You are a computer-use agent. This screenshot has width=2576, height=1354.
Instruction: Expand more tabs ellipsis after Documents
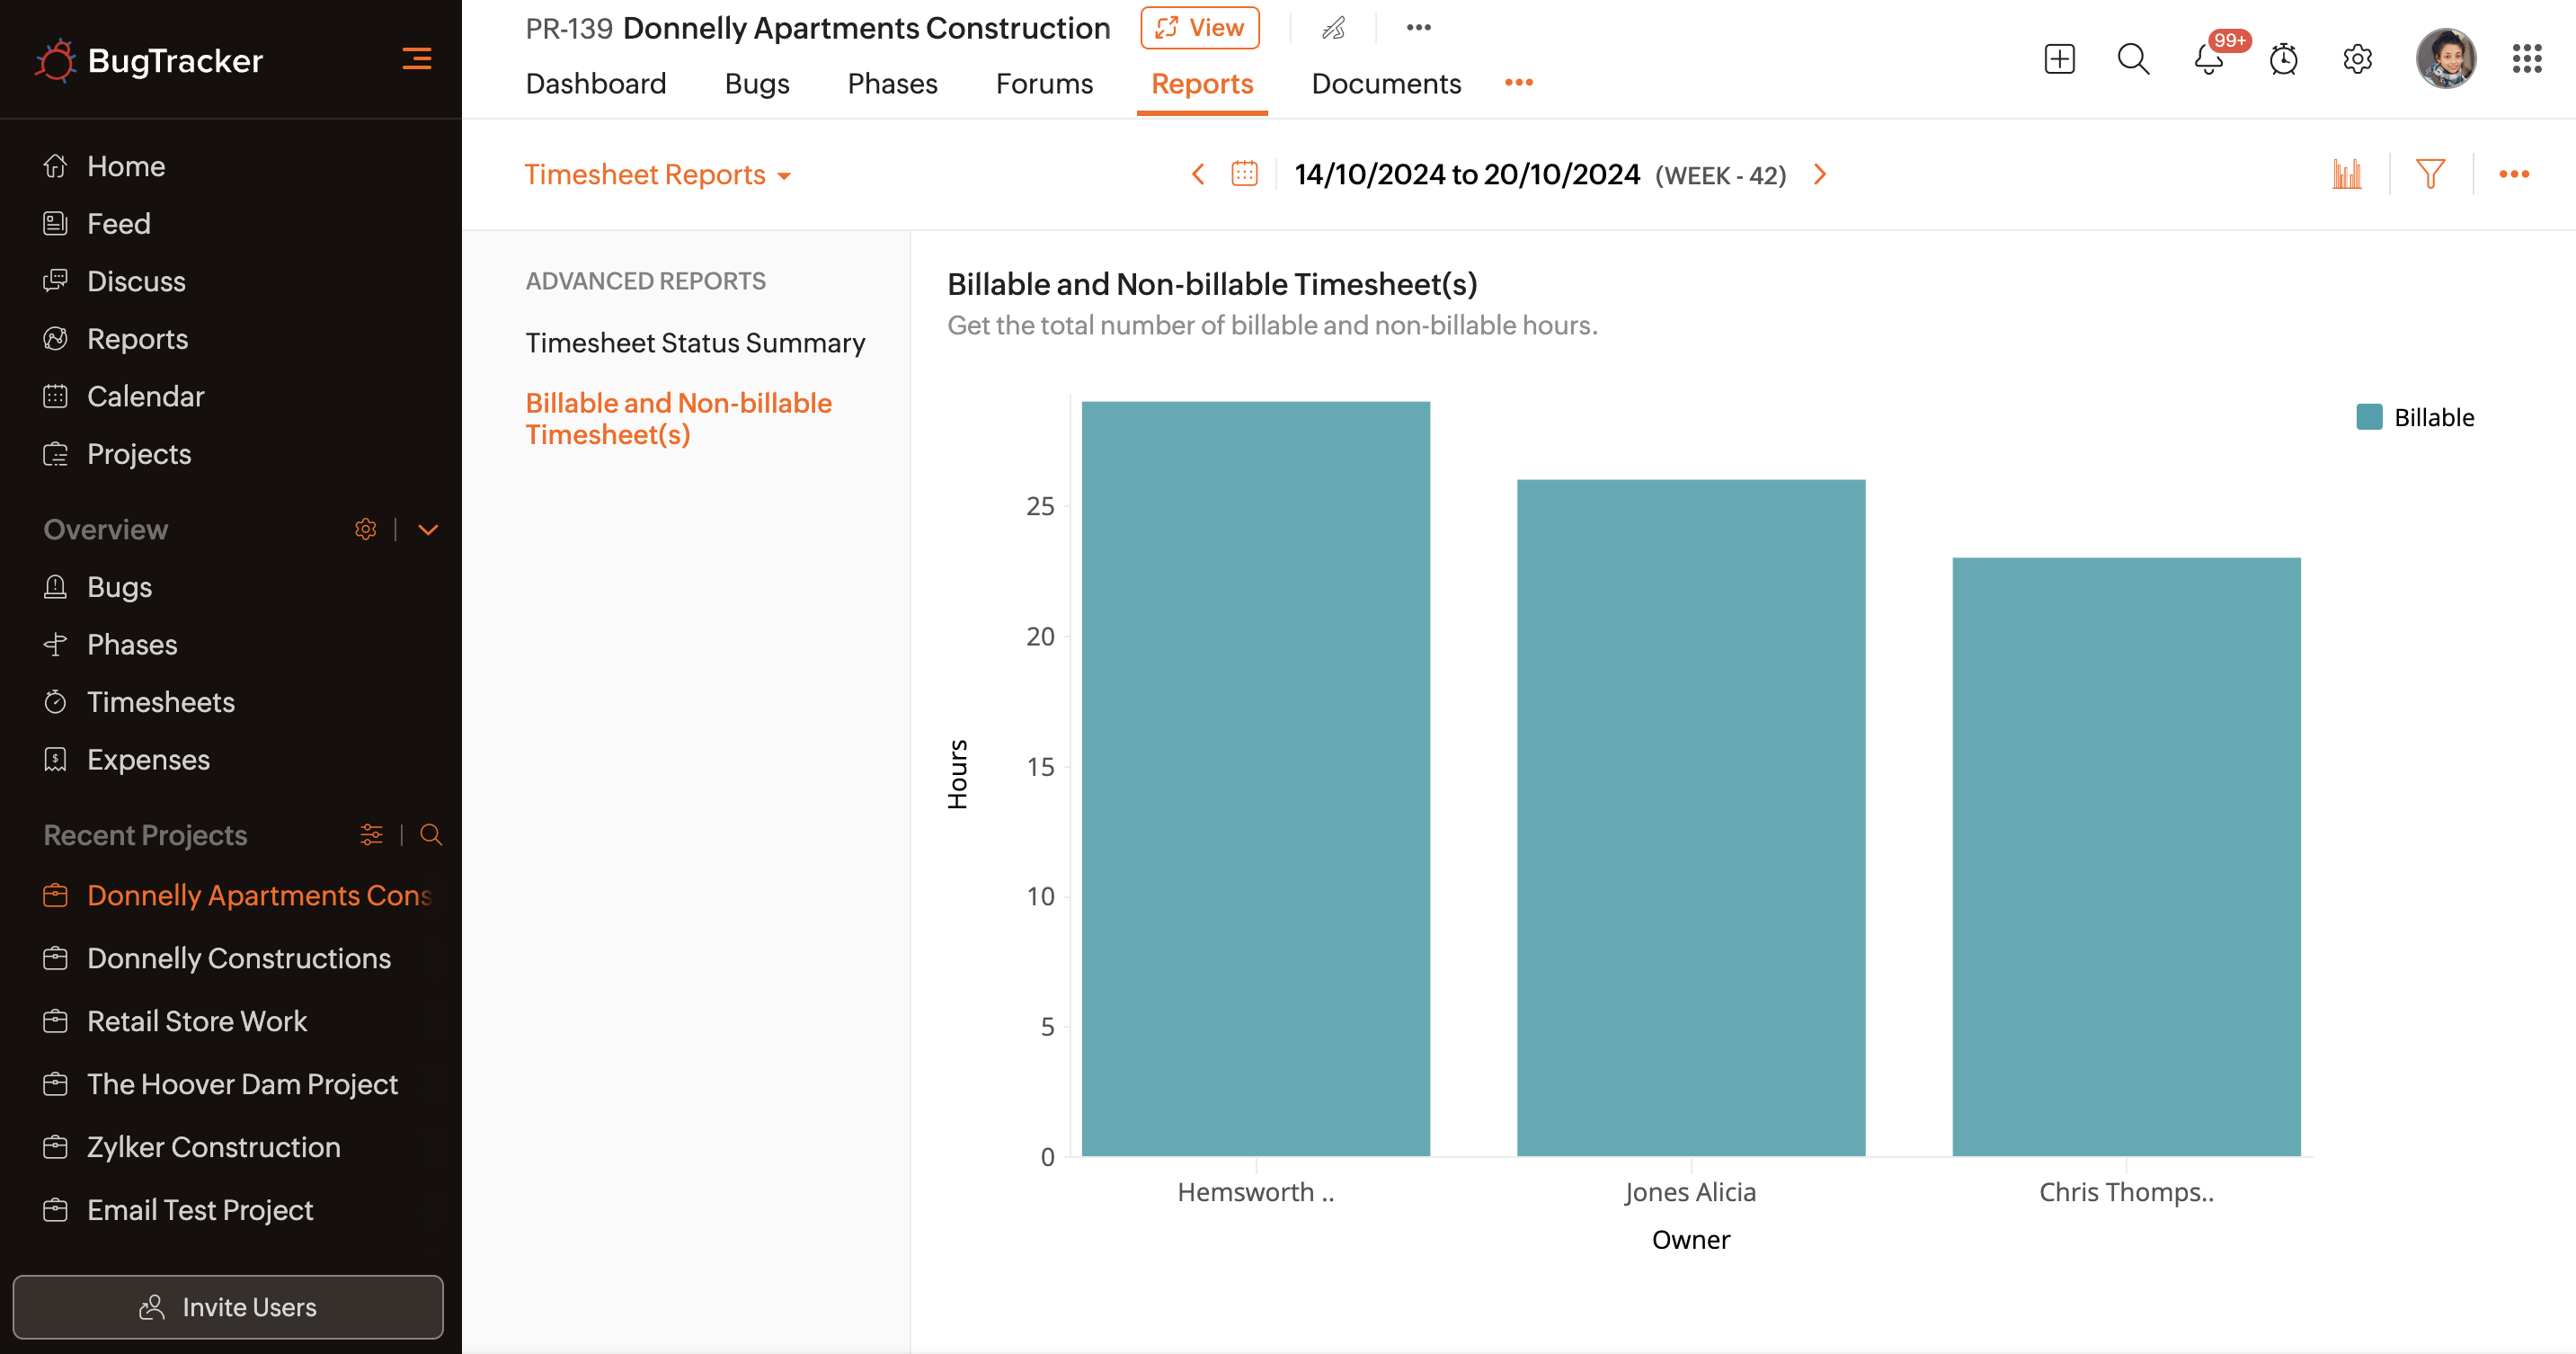(x=1518, y=83)
